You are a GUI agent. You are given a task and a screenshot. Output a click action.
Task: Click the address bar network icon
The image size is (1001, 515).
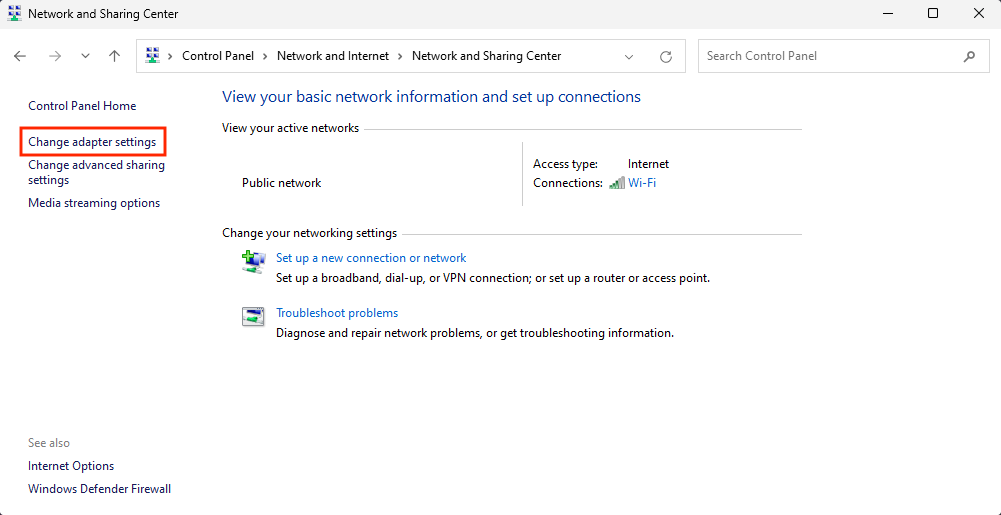tap(152, 56)
